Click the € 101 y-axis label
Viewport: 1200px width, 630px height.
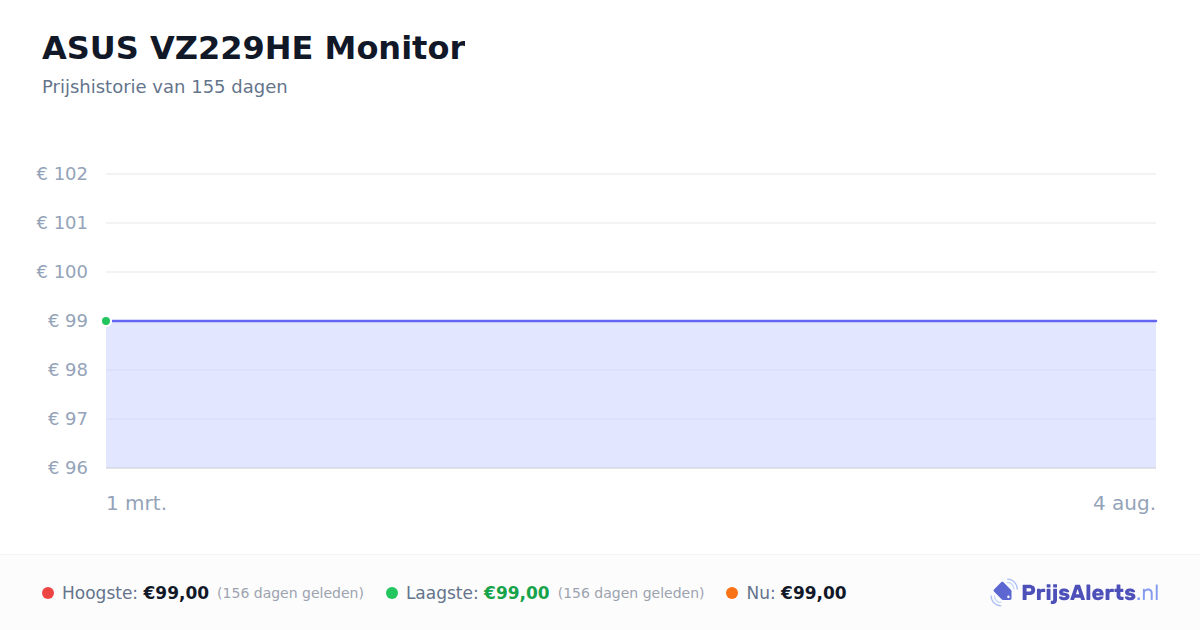click(62, 223)
